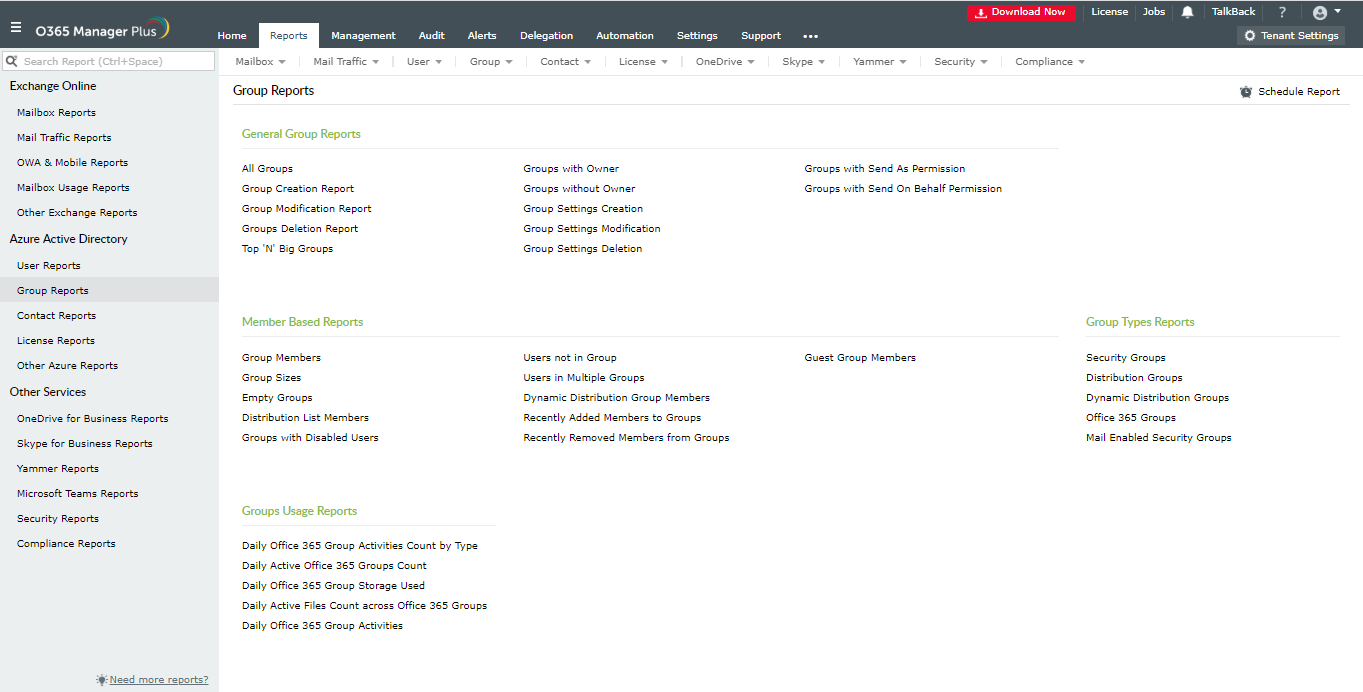
Task: Switch to the Automation tab
Action: coord(625,36)
